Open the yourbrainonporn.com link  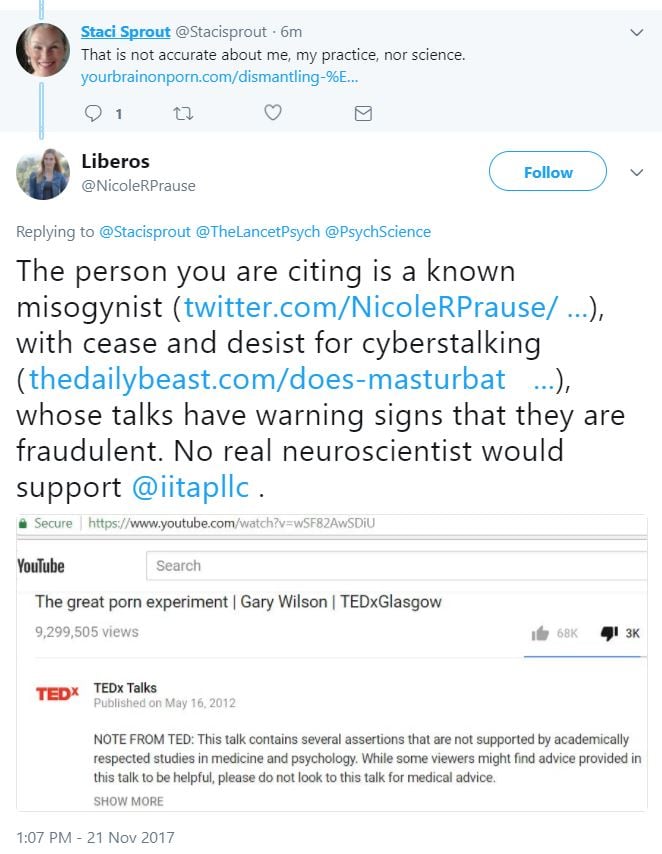pos(218,76)
